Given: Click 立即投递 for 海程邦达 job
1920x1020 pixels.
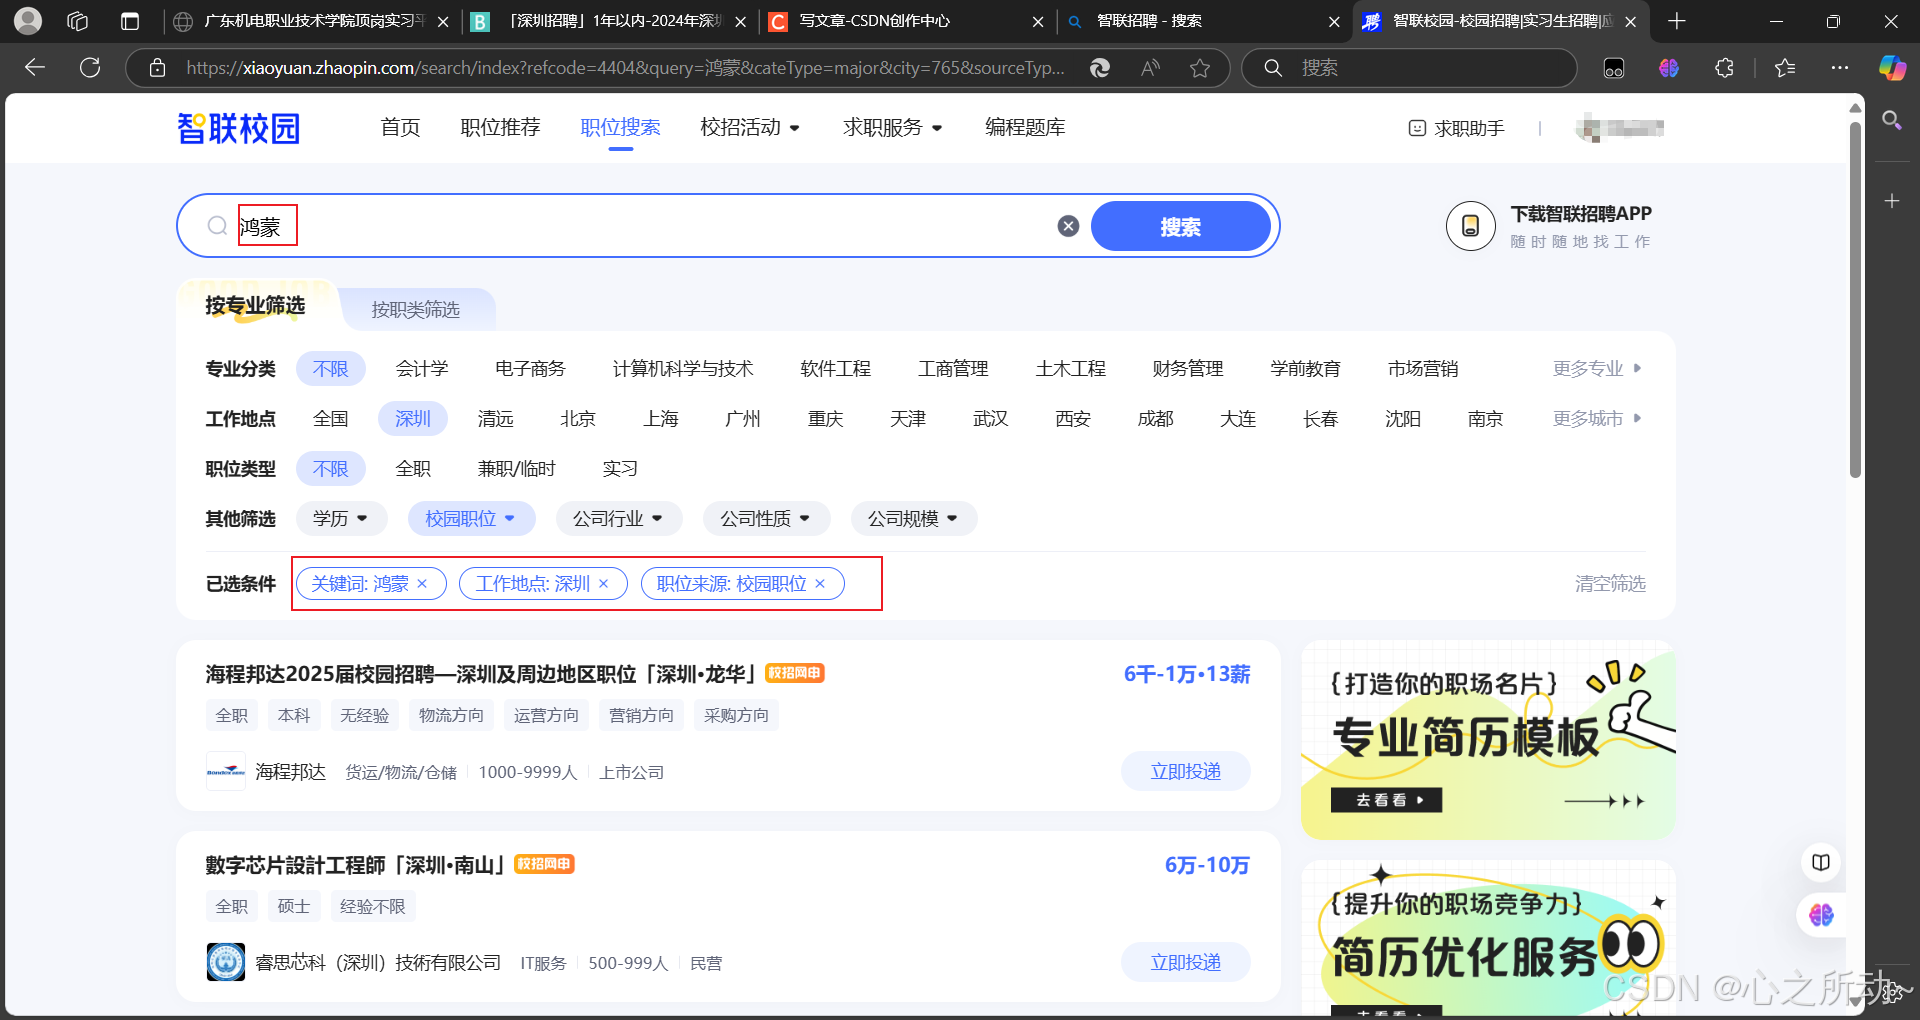Looking at the screenshot, I should click(1186, 771).
